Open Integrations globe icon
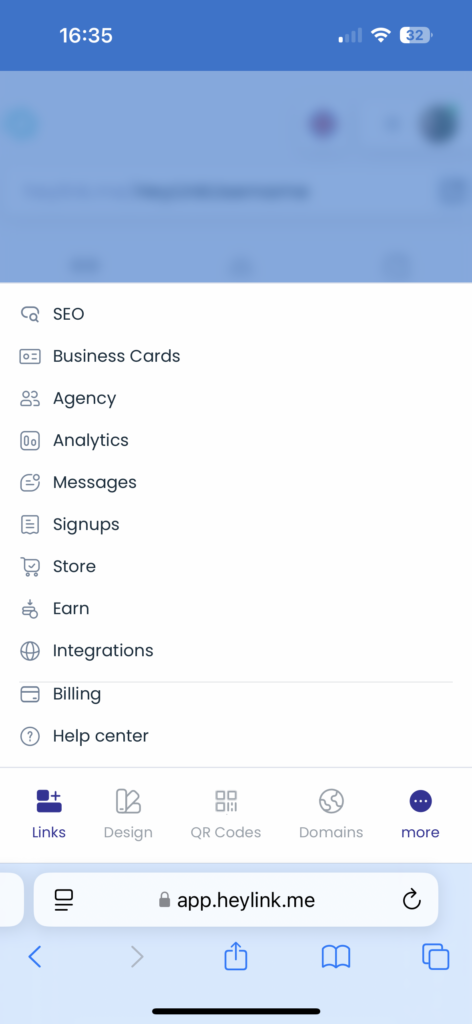Screen dimensions: 472x1024 (30, 651)
